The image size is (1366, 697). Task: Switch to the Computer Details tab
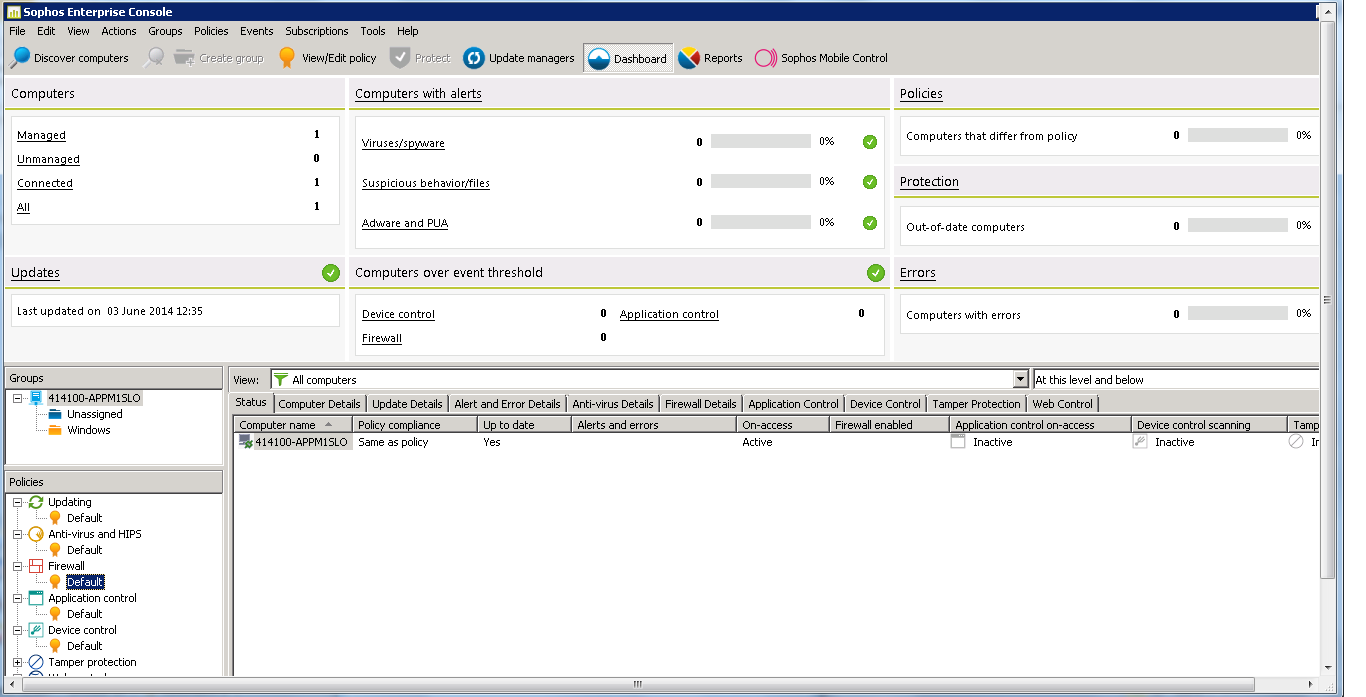(319, 404)
